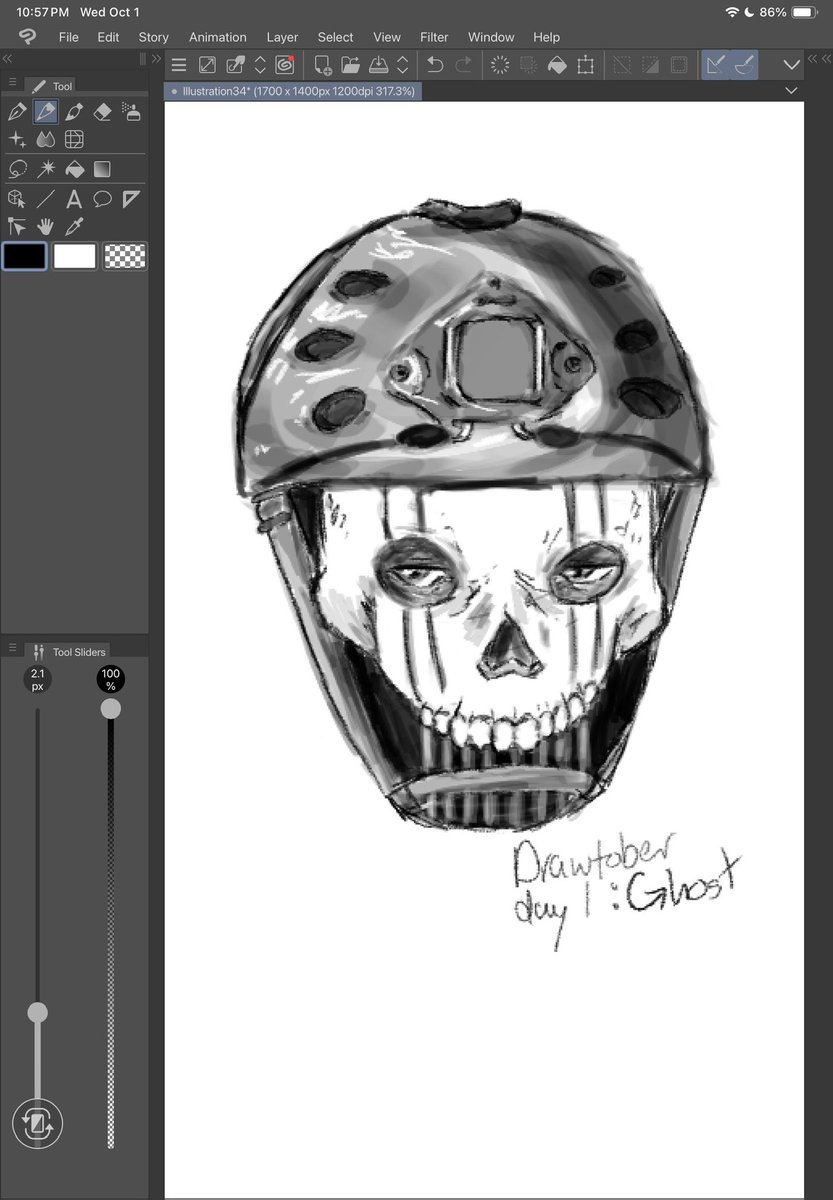Open the File menu
Screen dimensions: 833x1200
68,37
